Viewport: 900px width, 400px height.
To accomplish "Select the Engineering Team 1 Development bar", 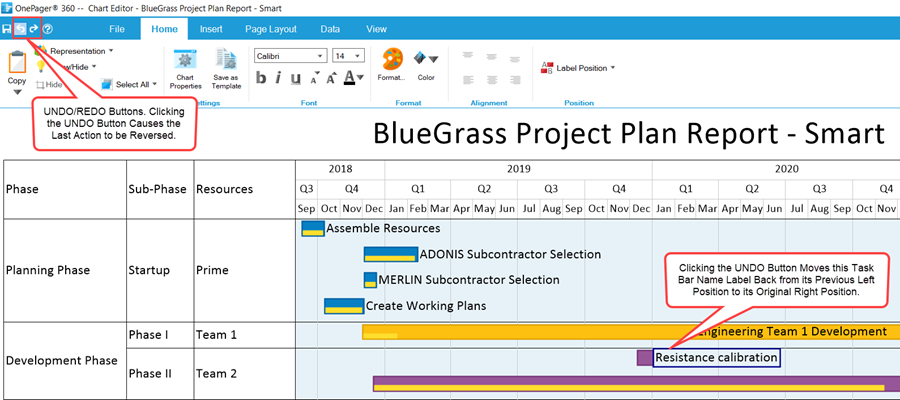I will (631, 332).
